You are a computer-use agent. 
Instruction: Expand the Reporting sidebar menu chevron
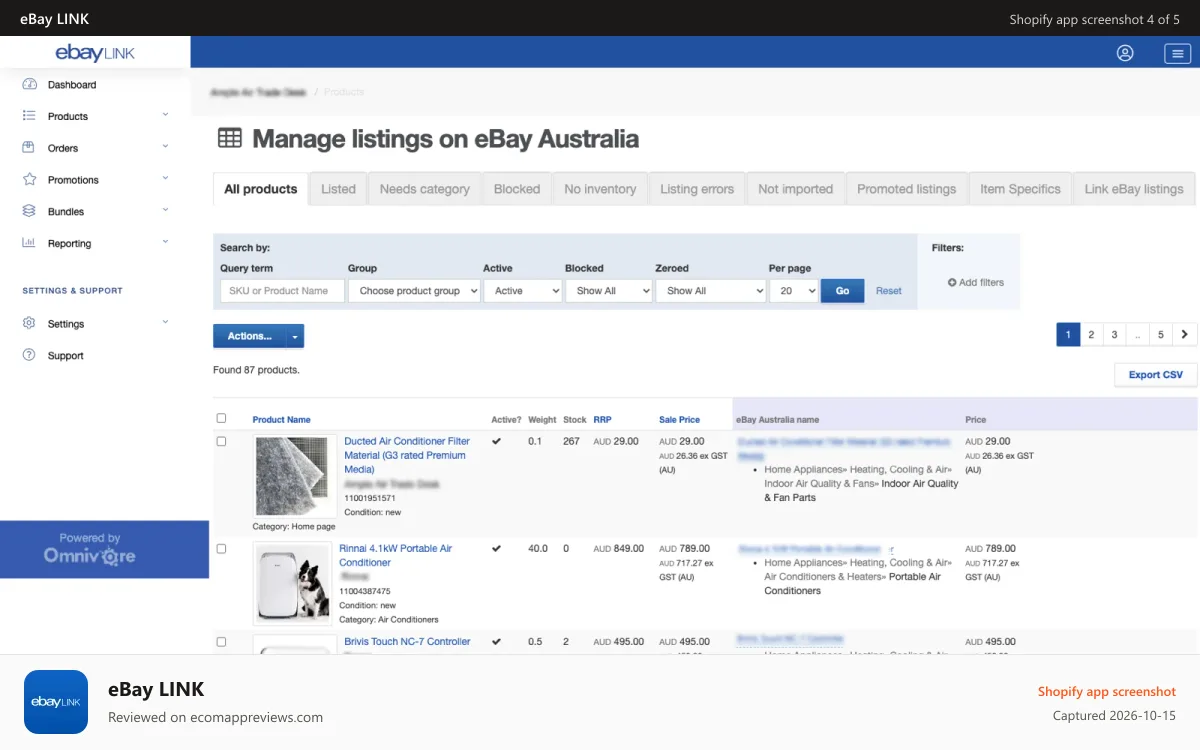166,242
